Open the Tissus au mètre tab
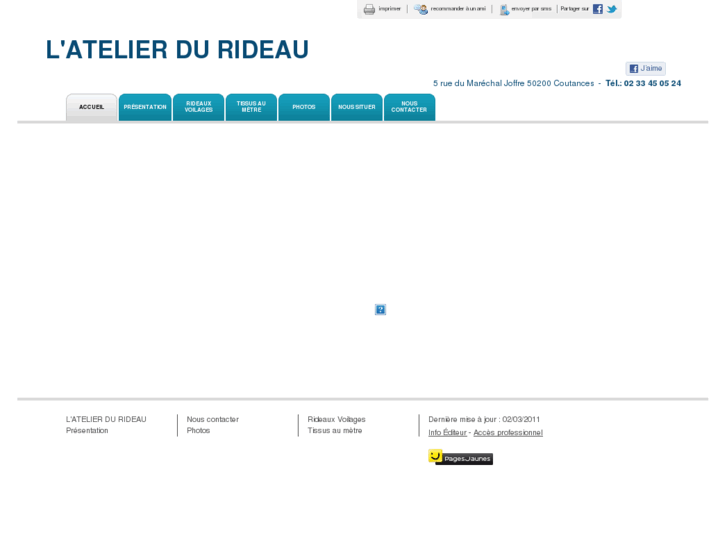This screenshot has height=545, width=727. click(251, 107)
